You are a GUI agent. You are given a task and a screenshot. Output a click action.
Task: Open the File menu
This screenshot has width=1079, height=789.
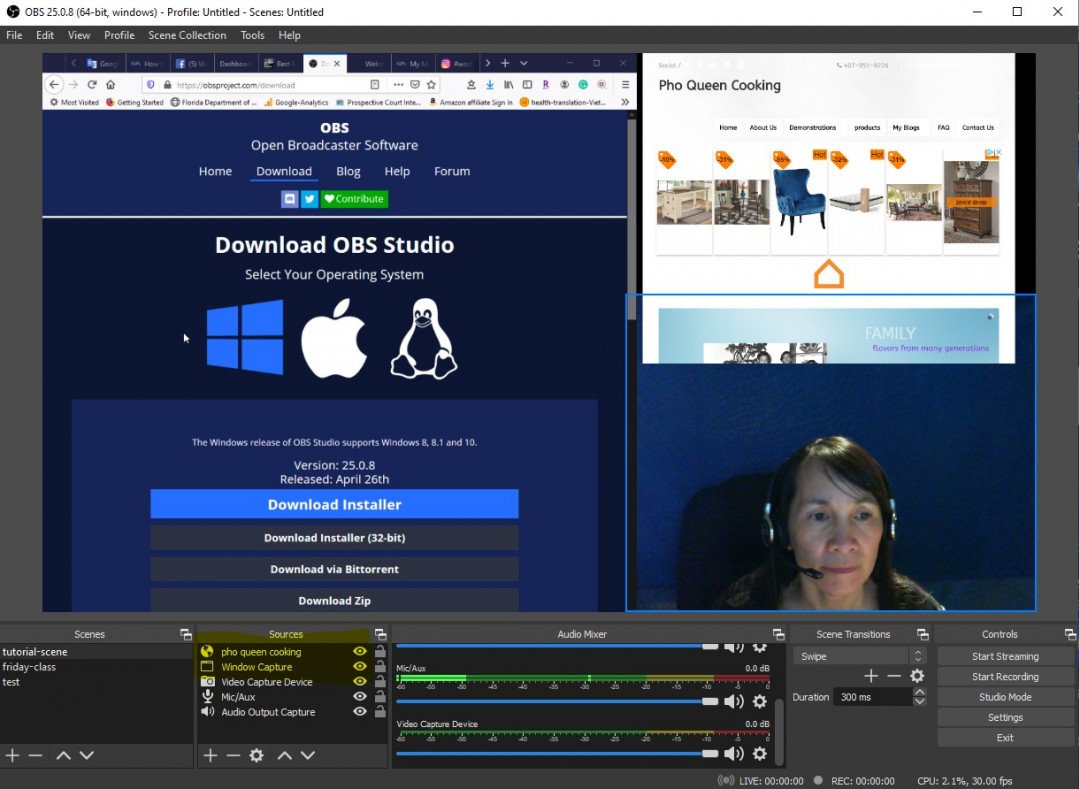pyautogui.click(x=14, y=35)
